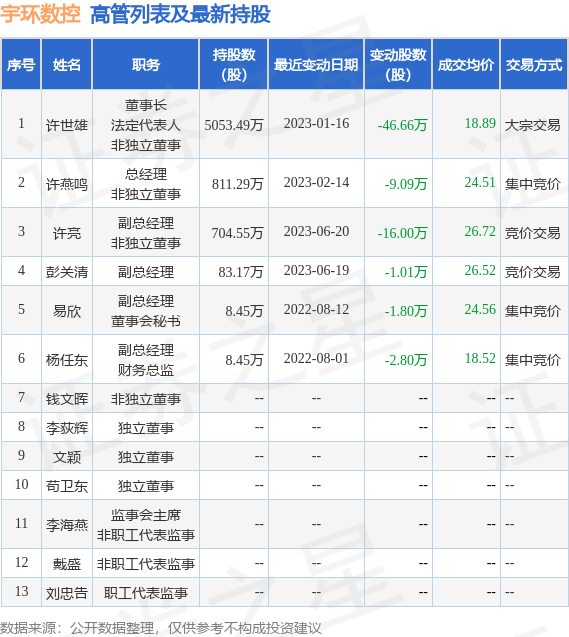Screen dimensions: 569x637
Task: Select the date 2023-02-14
Action: [316, 182]
